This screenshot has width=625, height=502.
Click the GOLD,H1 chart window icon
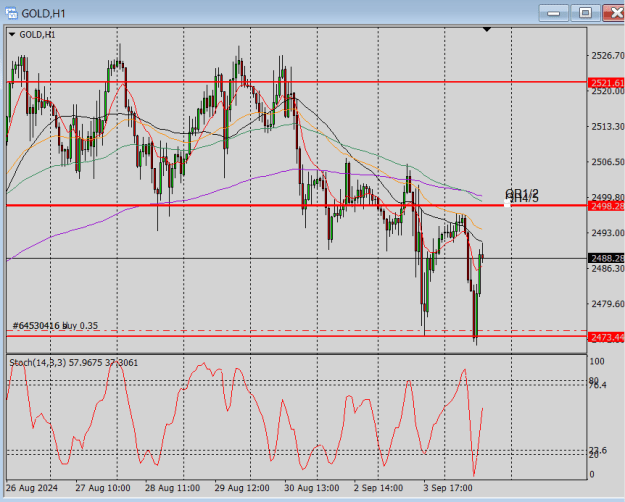[x=11, y=13]
